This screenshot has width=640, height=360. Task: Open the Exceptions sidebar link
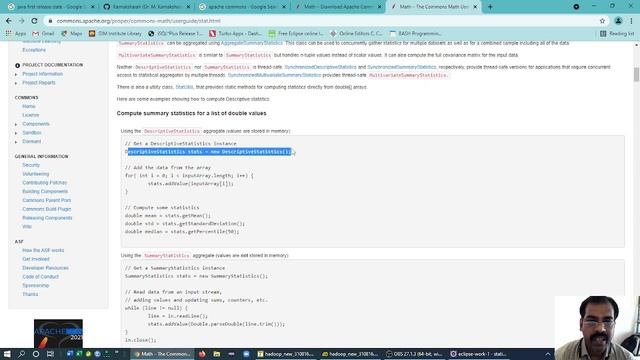coord(34,50)
